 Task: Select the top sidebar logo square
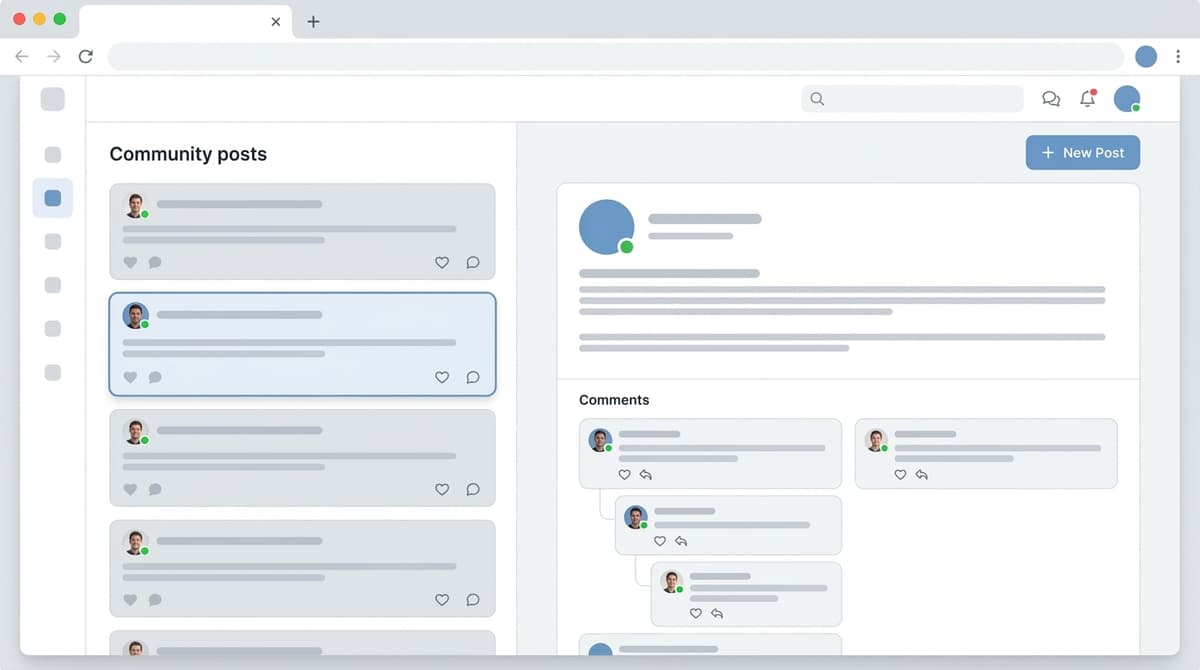[x=53, y=99]
